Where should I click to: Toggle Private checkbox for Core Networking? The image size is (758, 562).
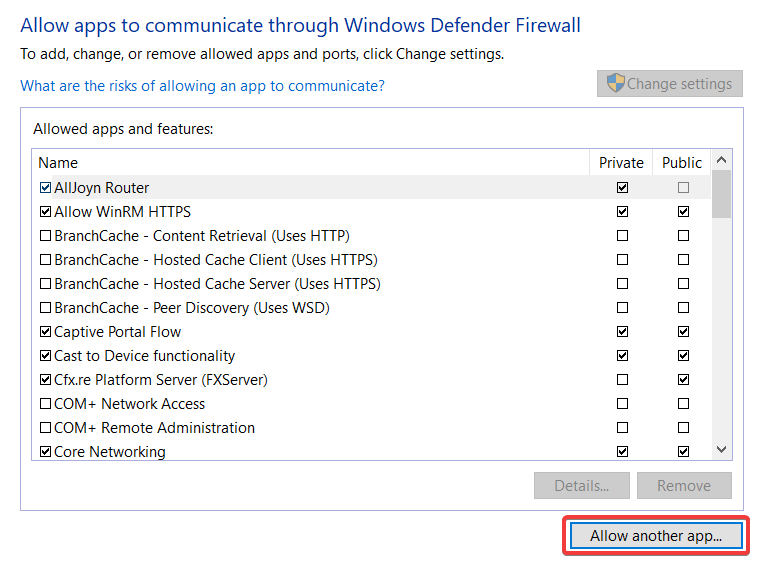623,452
